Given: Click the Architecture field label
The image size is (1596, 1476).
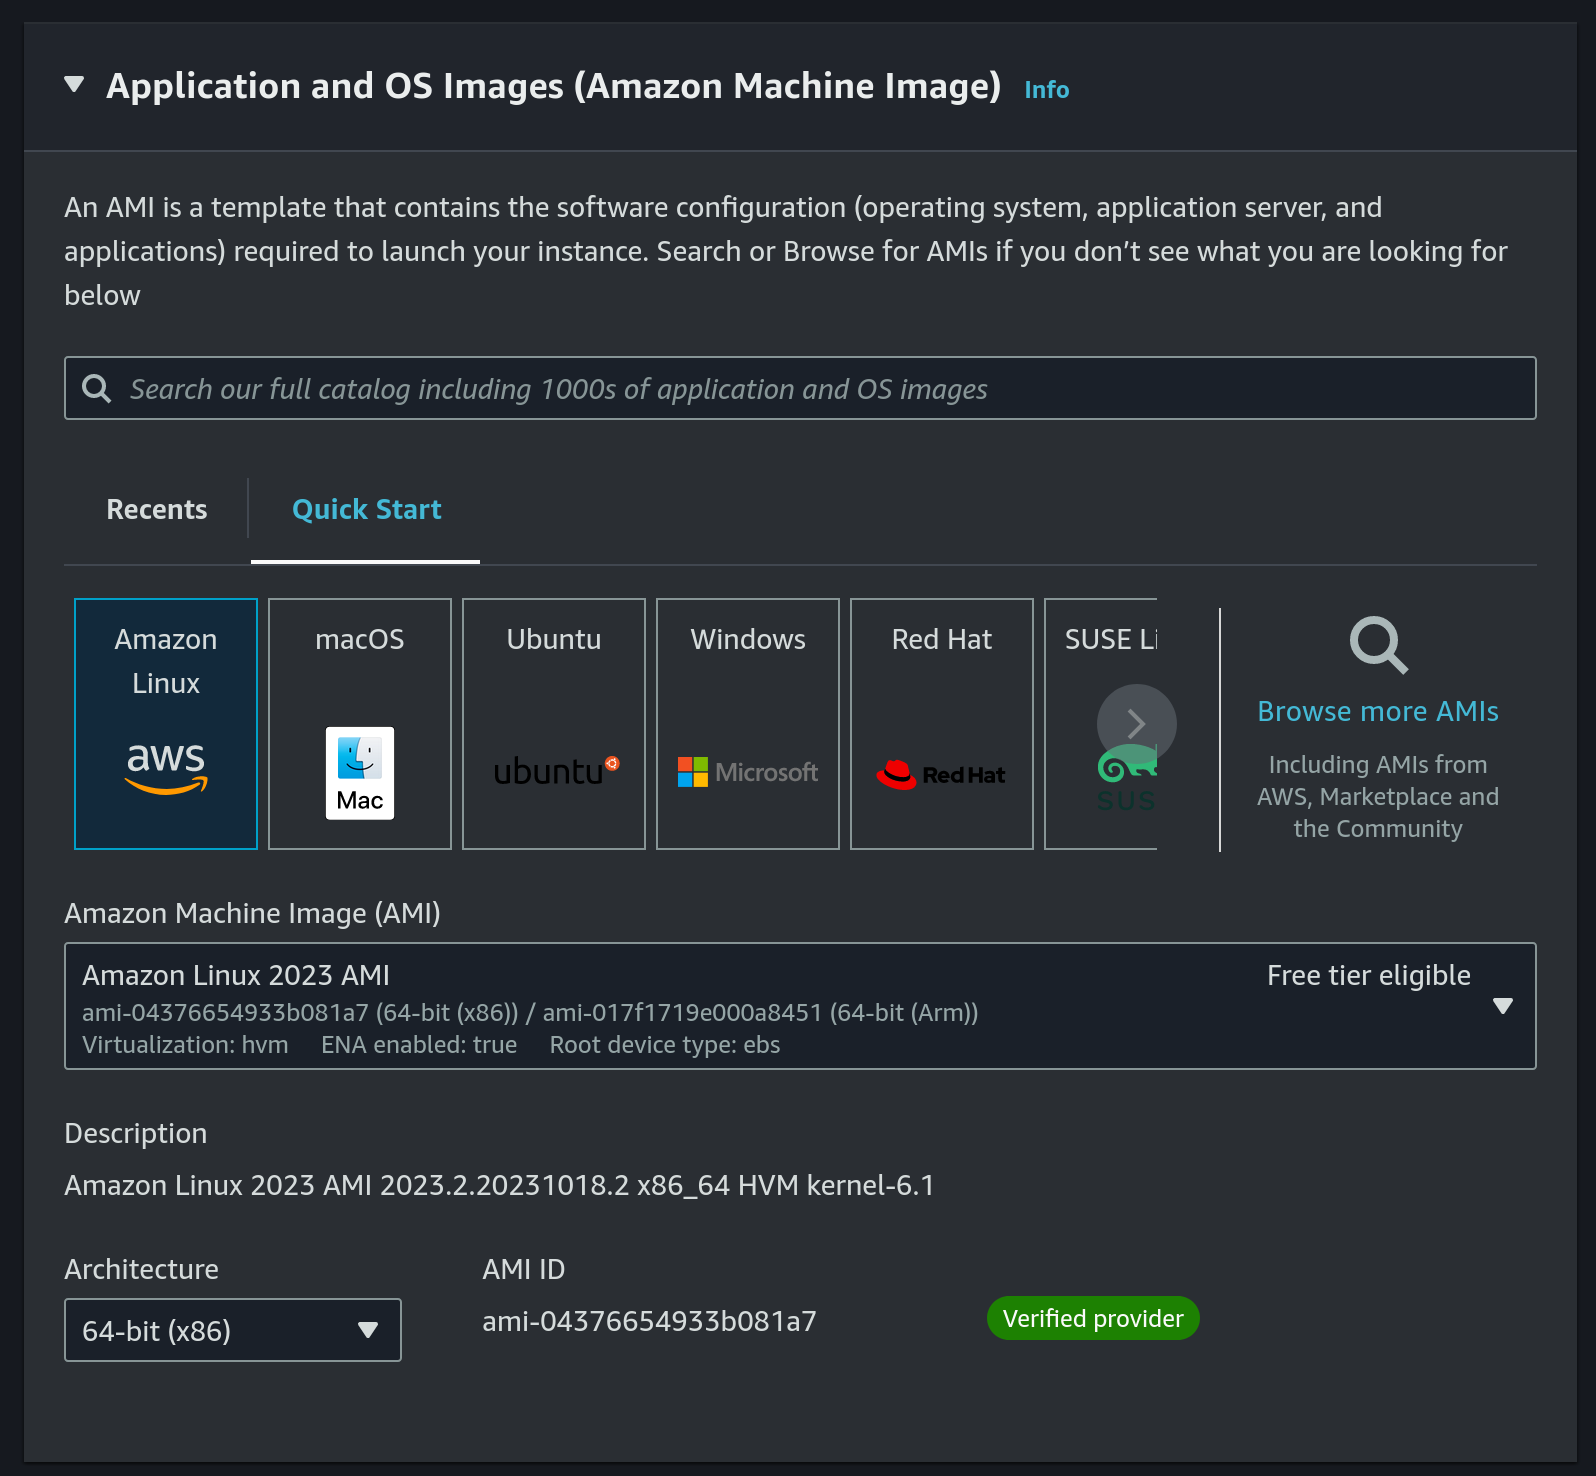Looking at the screenshot, I should click(x=141, y=1269).
